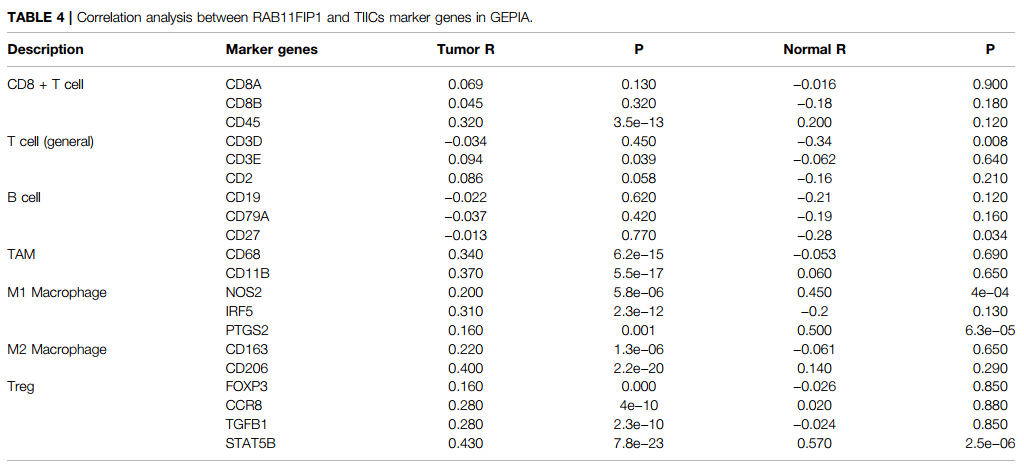Image resolution: width=1024 pixels, height=469 pixels.
Task: Click the M2 Macrophage row label
Action: point(57,349)
